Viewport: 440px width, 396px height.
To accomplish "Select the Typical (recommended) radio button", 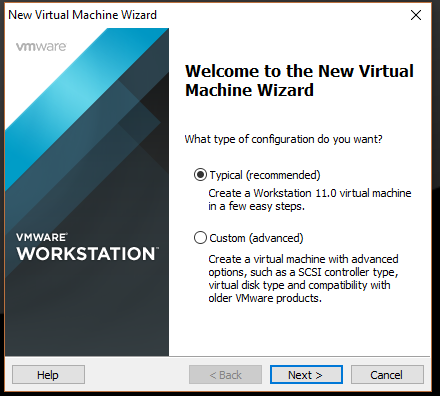I will coord(200,175).
